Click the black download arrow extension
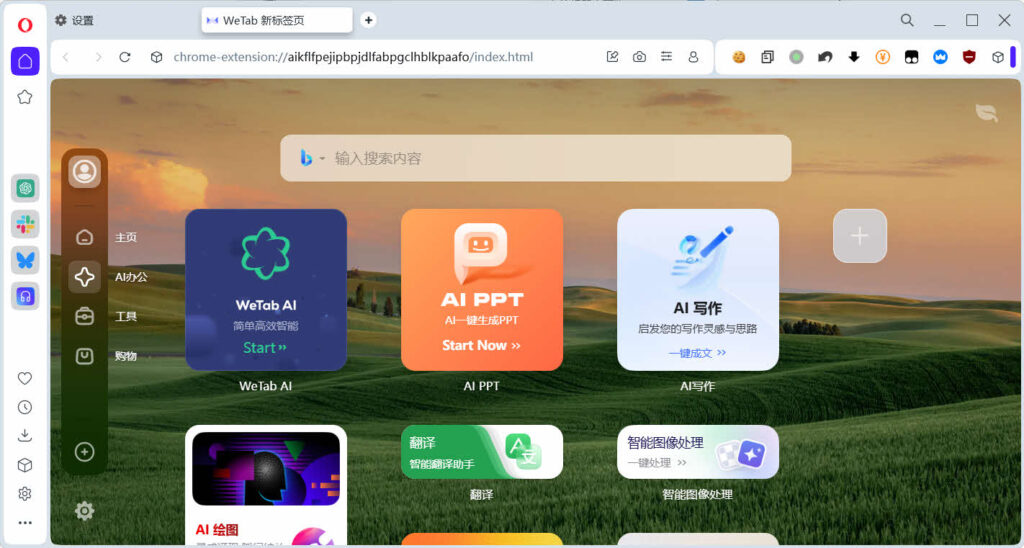This screenshot has height=548, width=1024. pyautogui.click(x=854, y=57)
